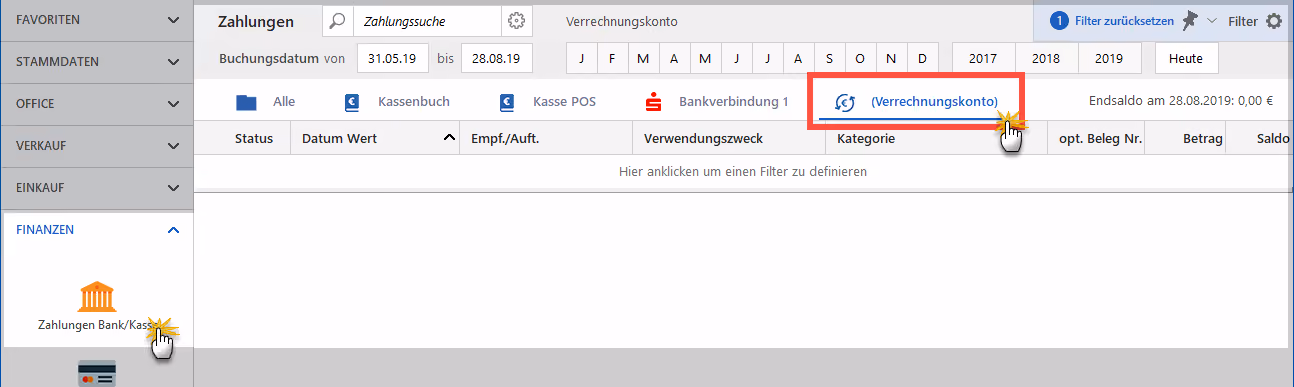
Task: Sort by the Status column header
Action: pyautogui.click(x=254, y=139)
